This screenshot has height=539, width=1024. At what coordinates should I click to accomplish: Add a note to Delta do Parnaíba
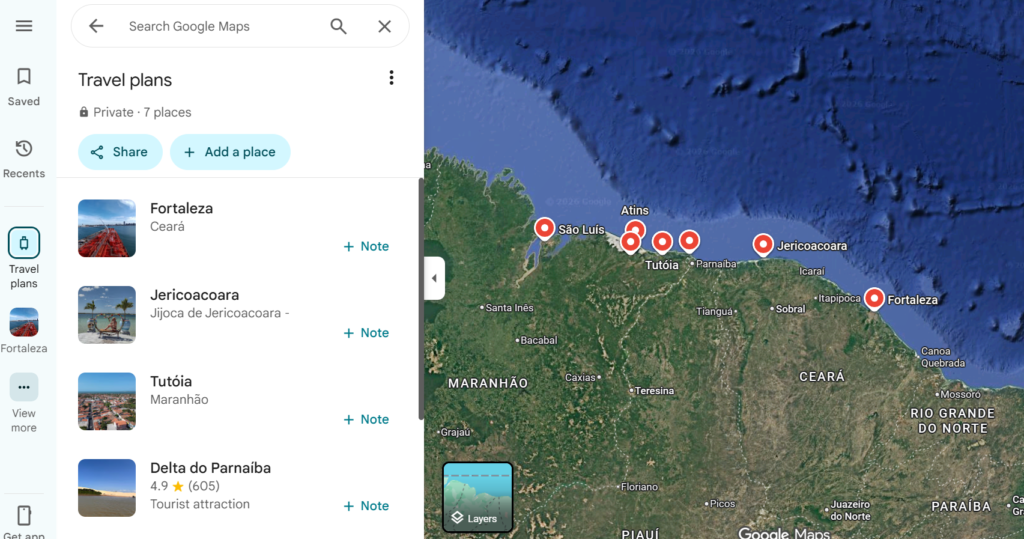[x=366, y=506]
